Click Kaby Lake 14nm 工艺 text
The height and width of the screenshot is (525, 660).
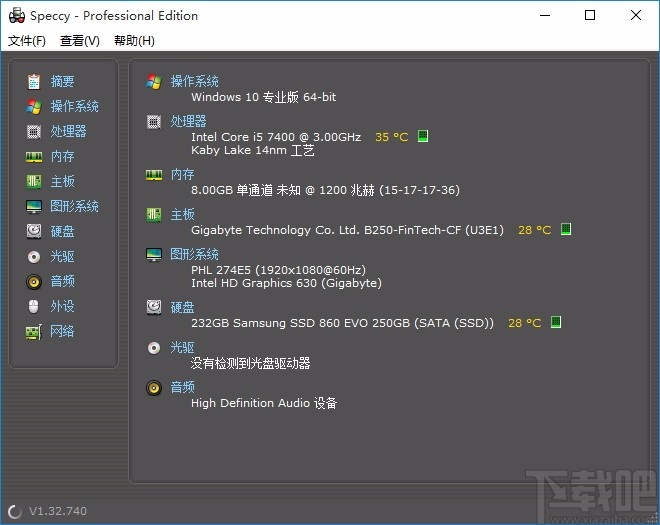tap(253, 150)
